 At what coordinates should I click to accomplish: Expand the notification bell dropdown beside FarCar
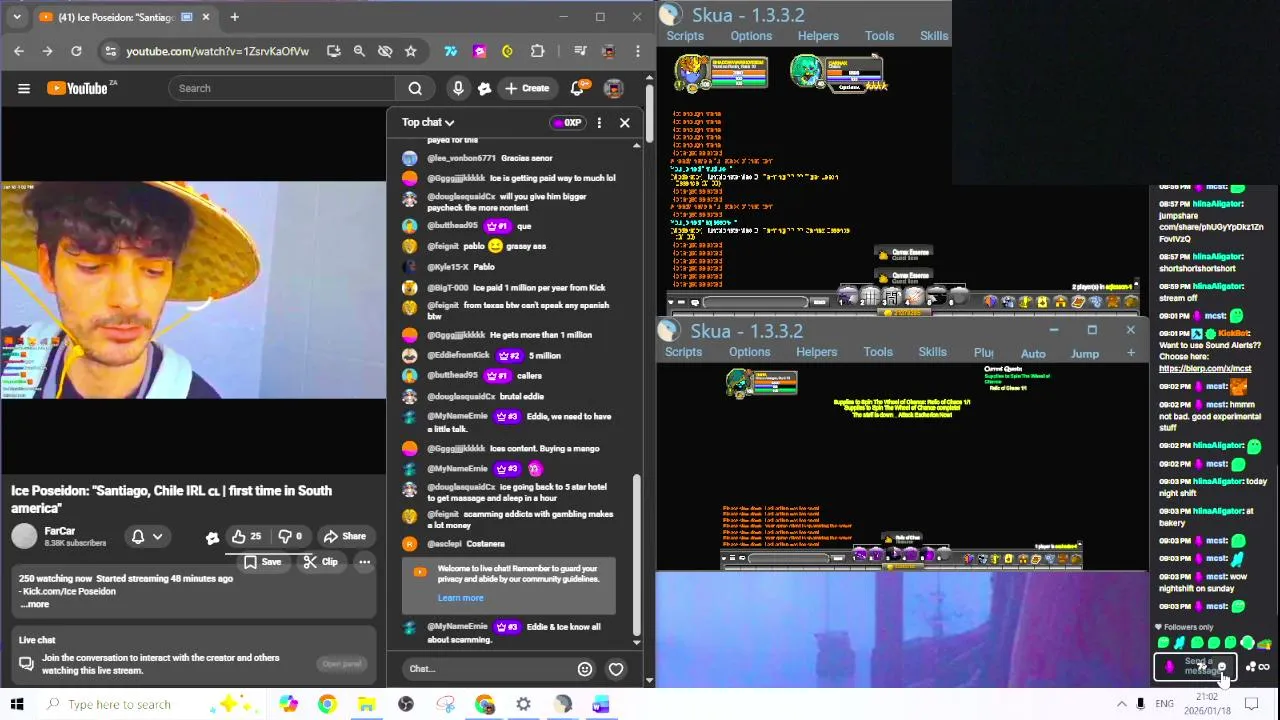[146, 536]
